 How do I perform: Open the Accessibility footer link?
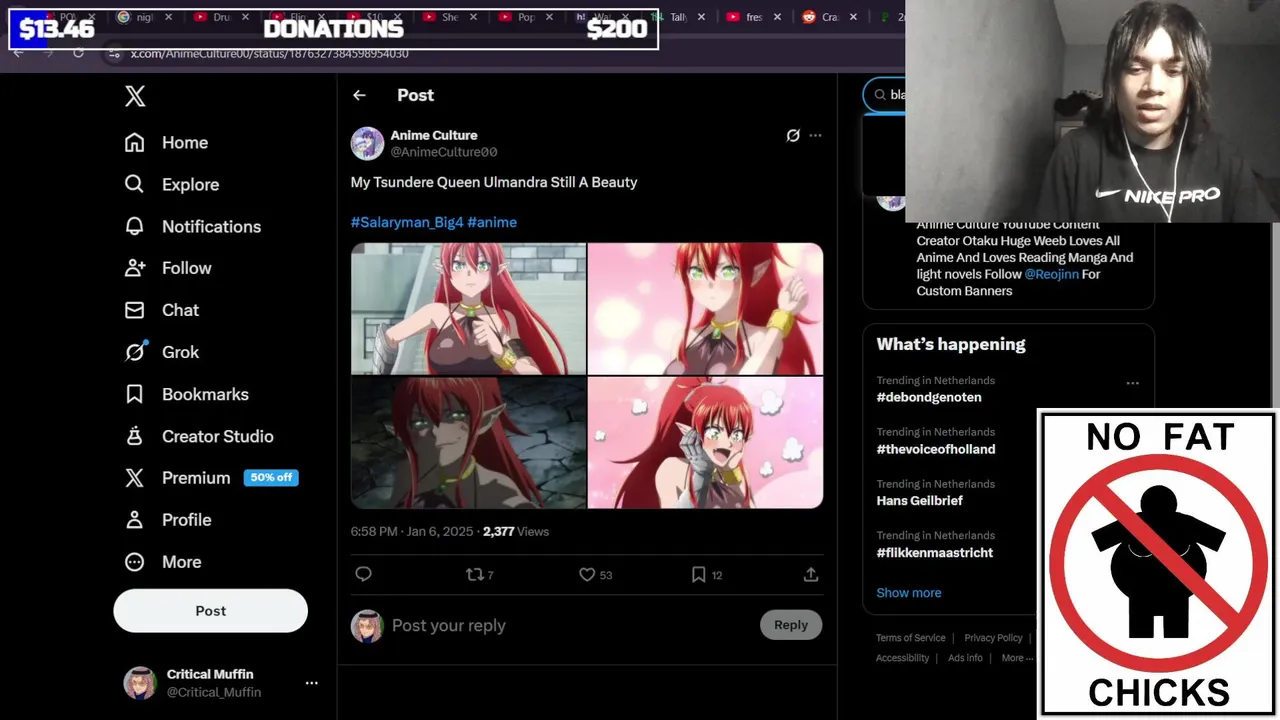[902, 658]
